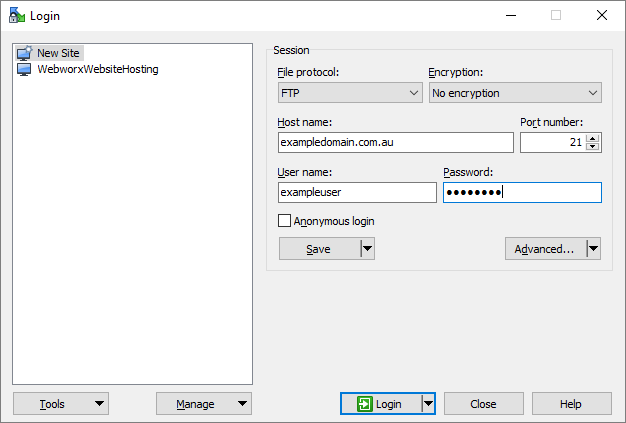Open the Advanced settings button
Screen dimensions: 626x423
click(545, 249)
